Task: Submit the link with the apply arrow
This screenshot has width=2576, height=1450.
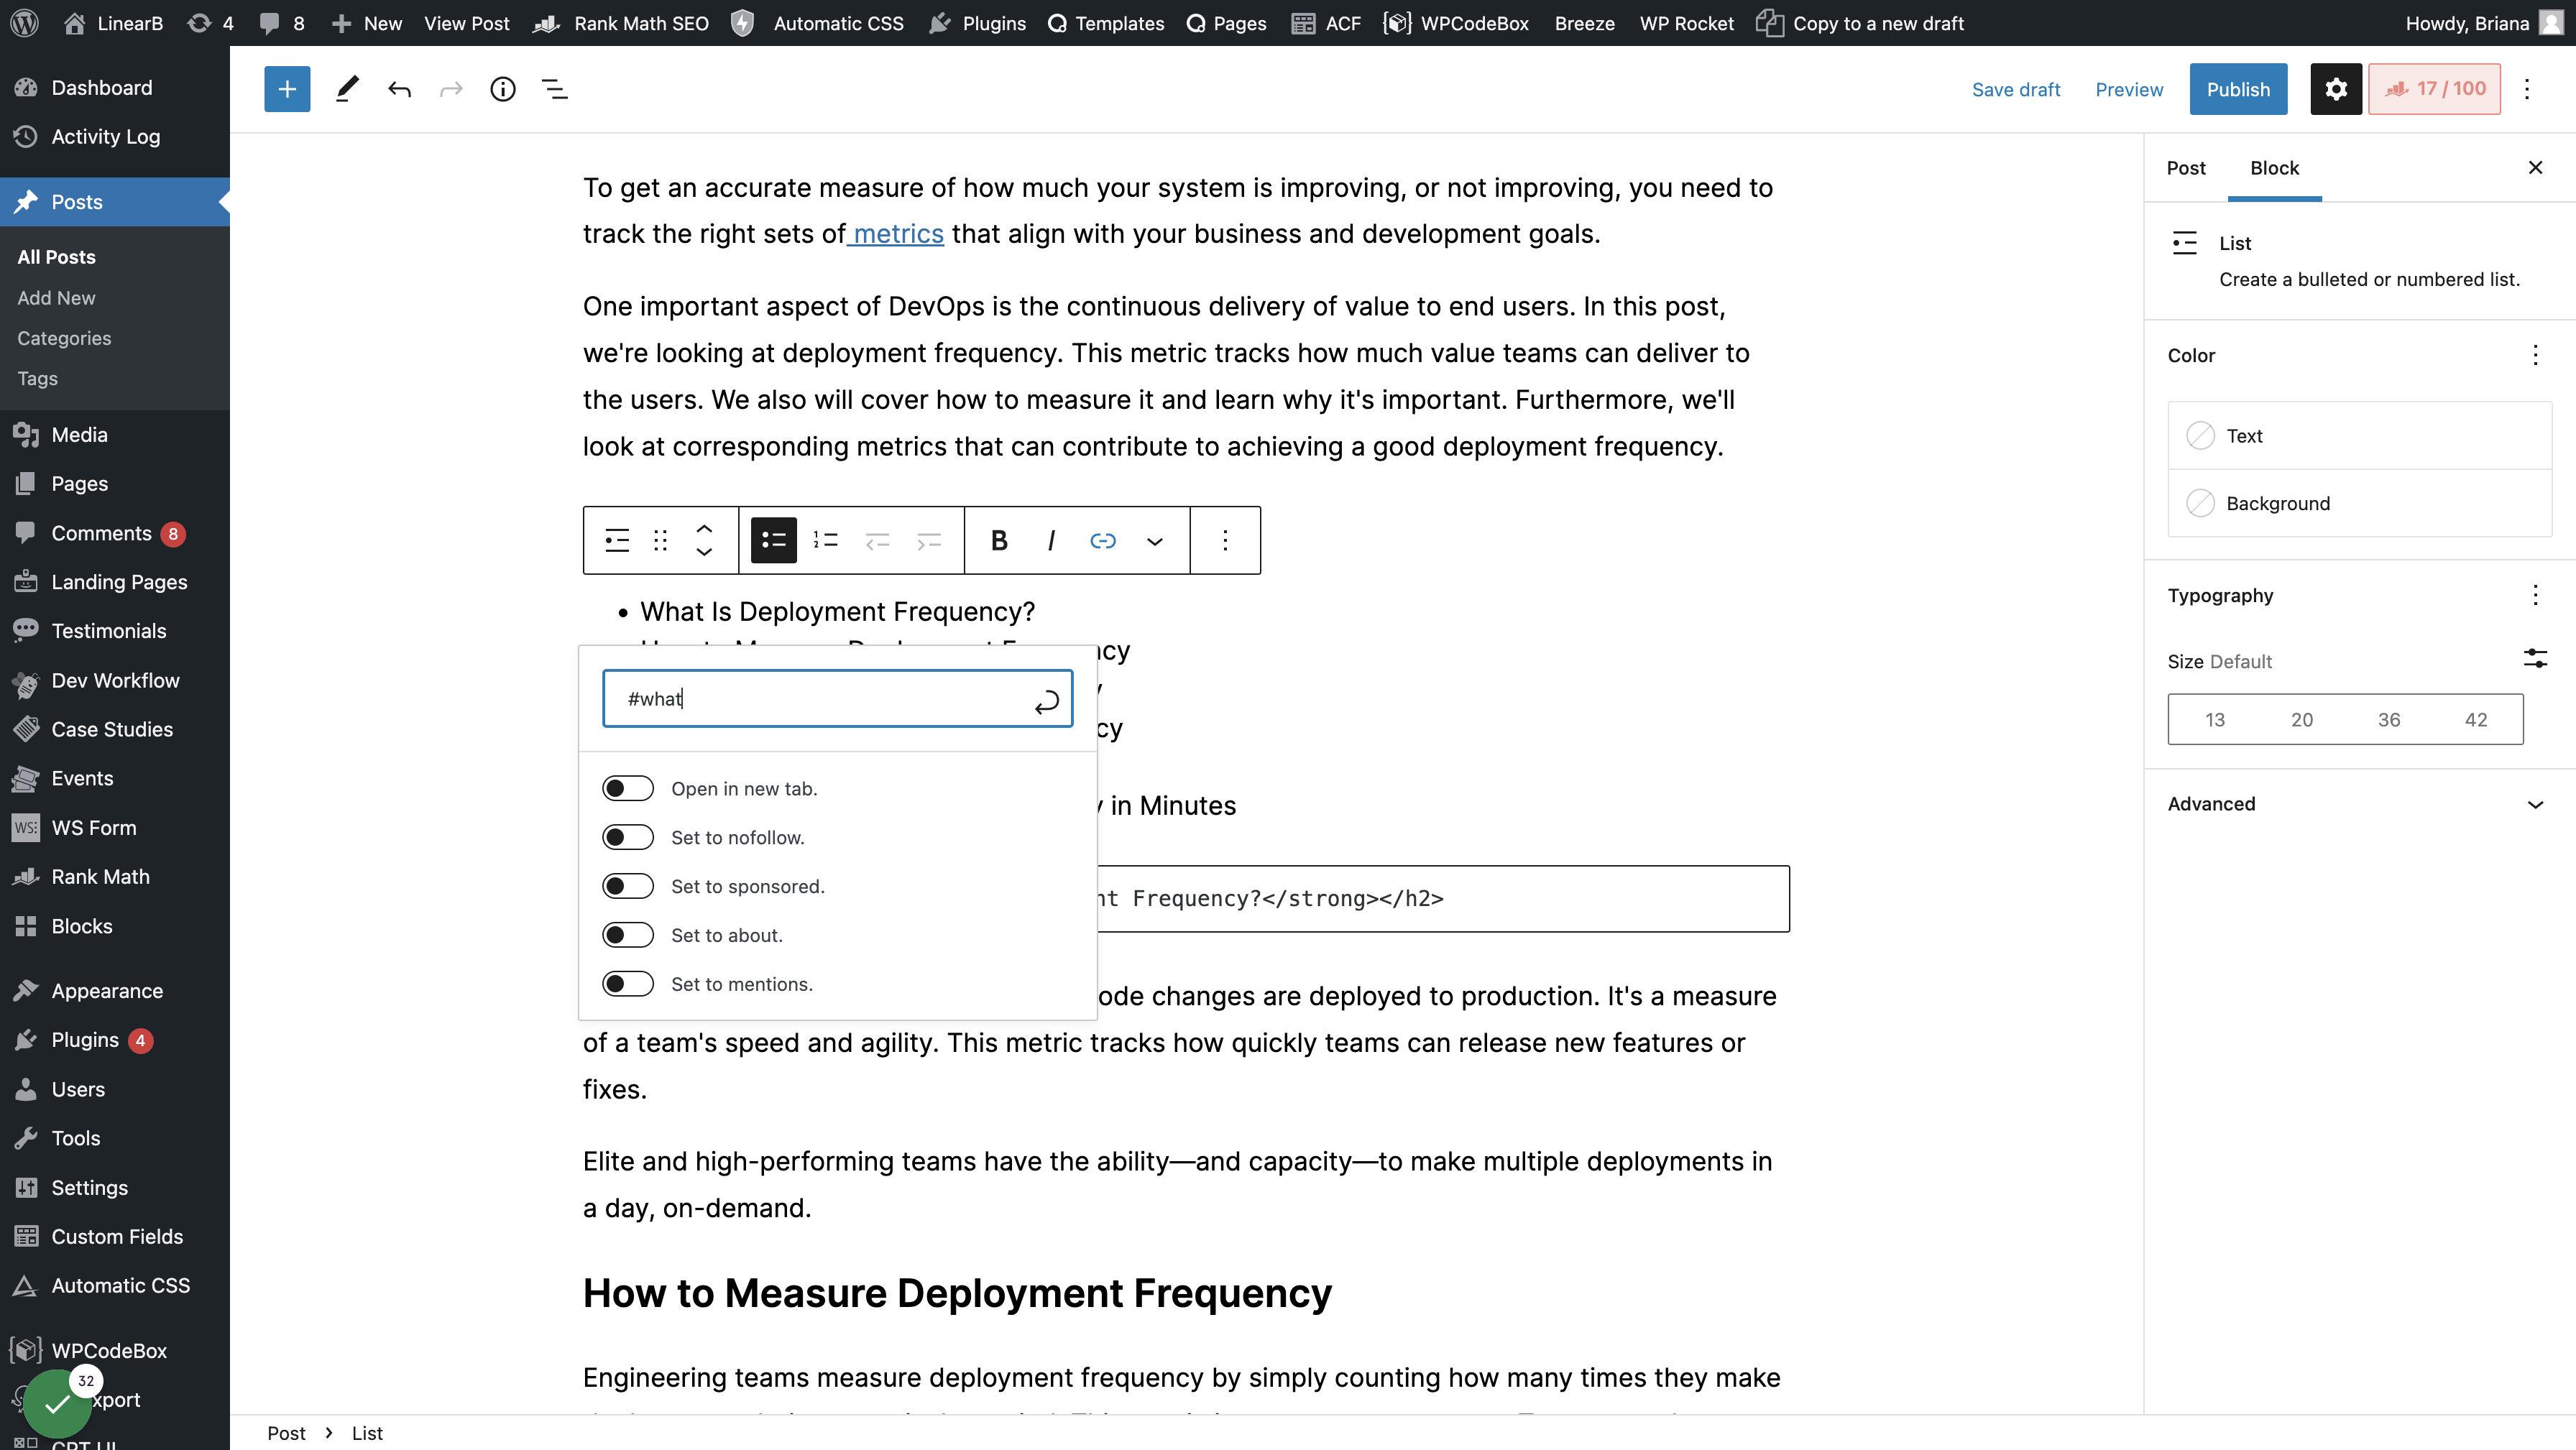Action: (x=1046, y=703)
